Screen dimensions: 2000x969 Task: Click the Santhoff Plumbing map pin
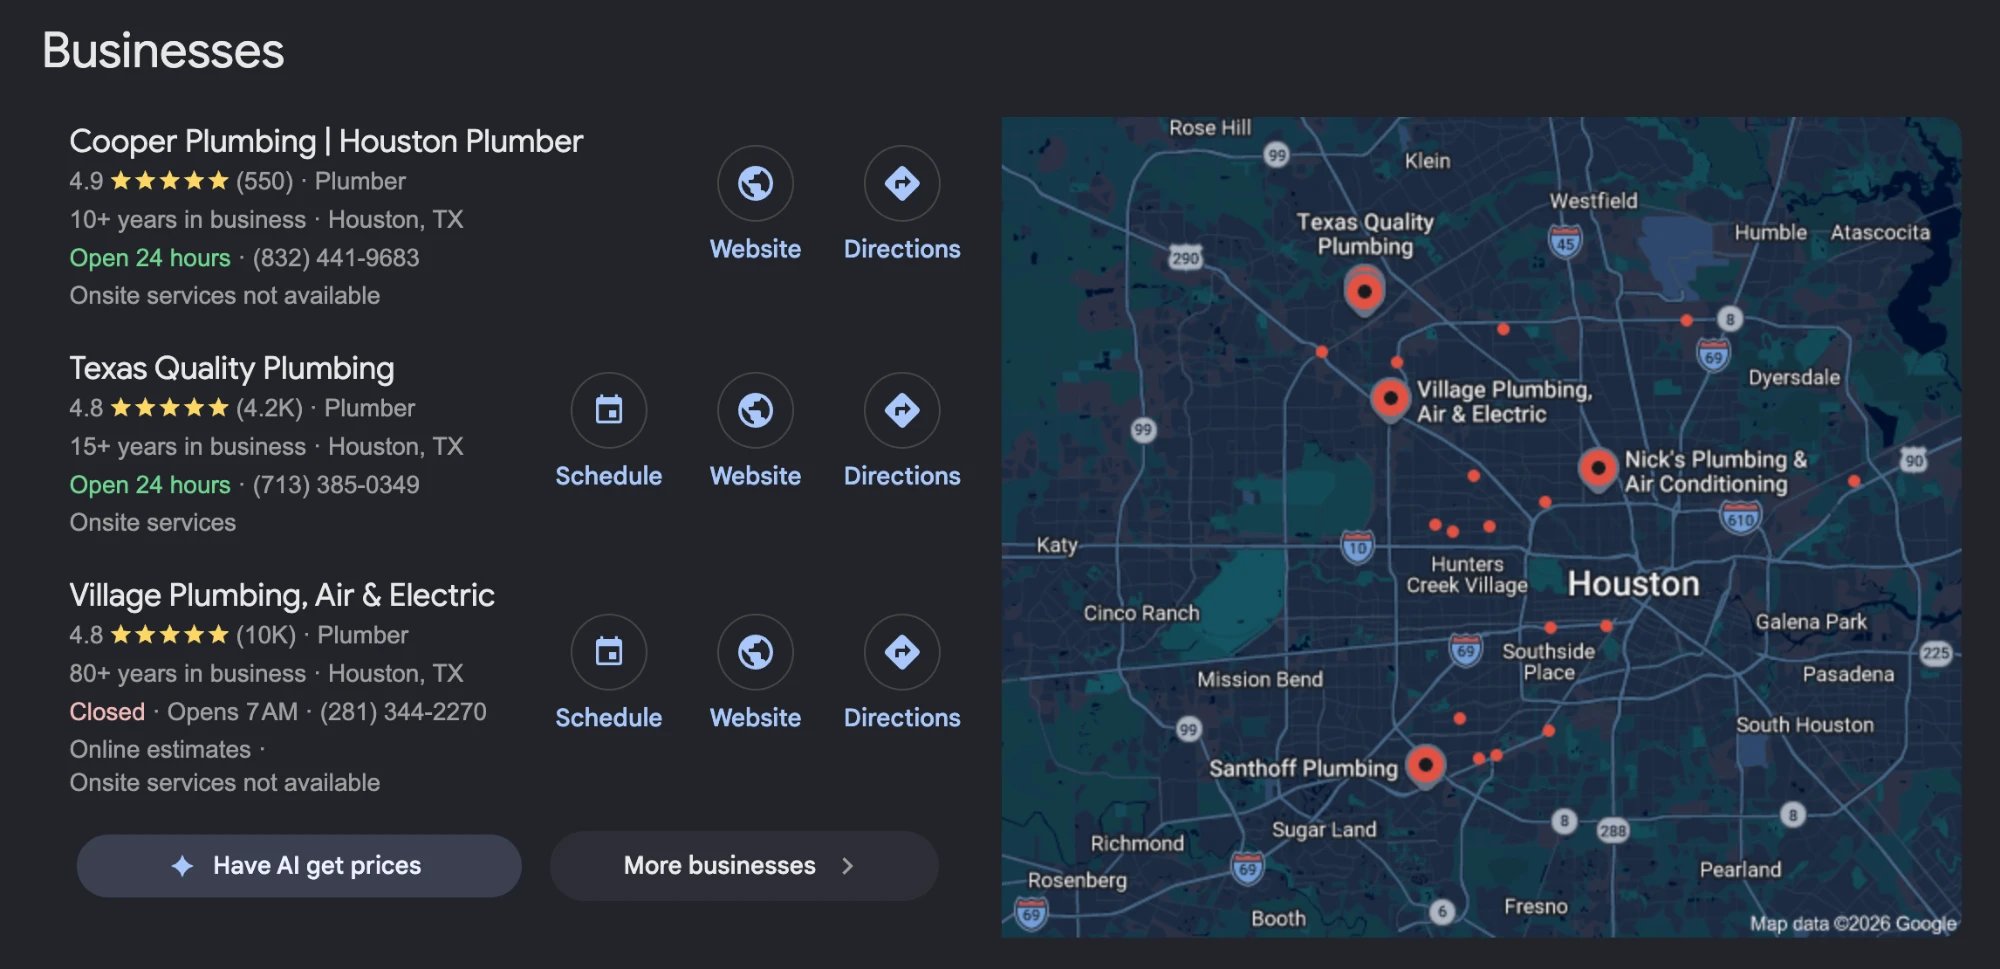pyautogui.click(x=1425, y=766)
